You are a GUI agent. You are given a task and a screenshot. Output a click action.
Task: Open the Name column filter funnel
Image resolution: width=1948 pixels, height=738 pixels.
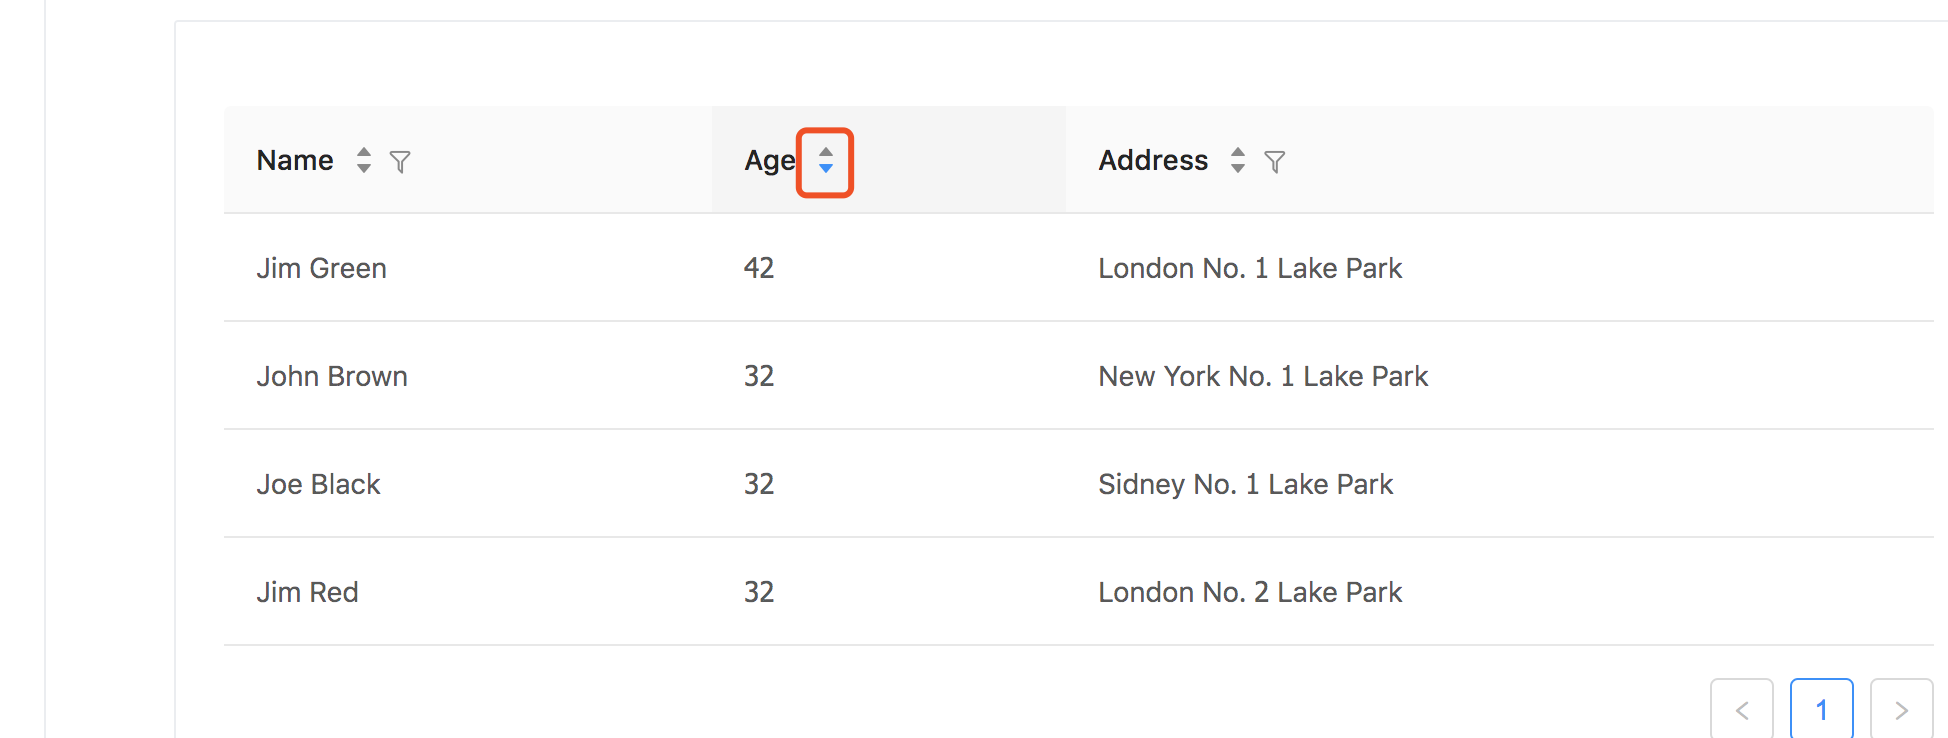click(400, 161)
